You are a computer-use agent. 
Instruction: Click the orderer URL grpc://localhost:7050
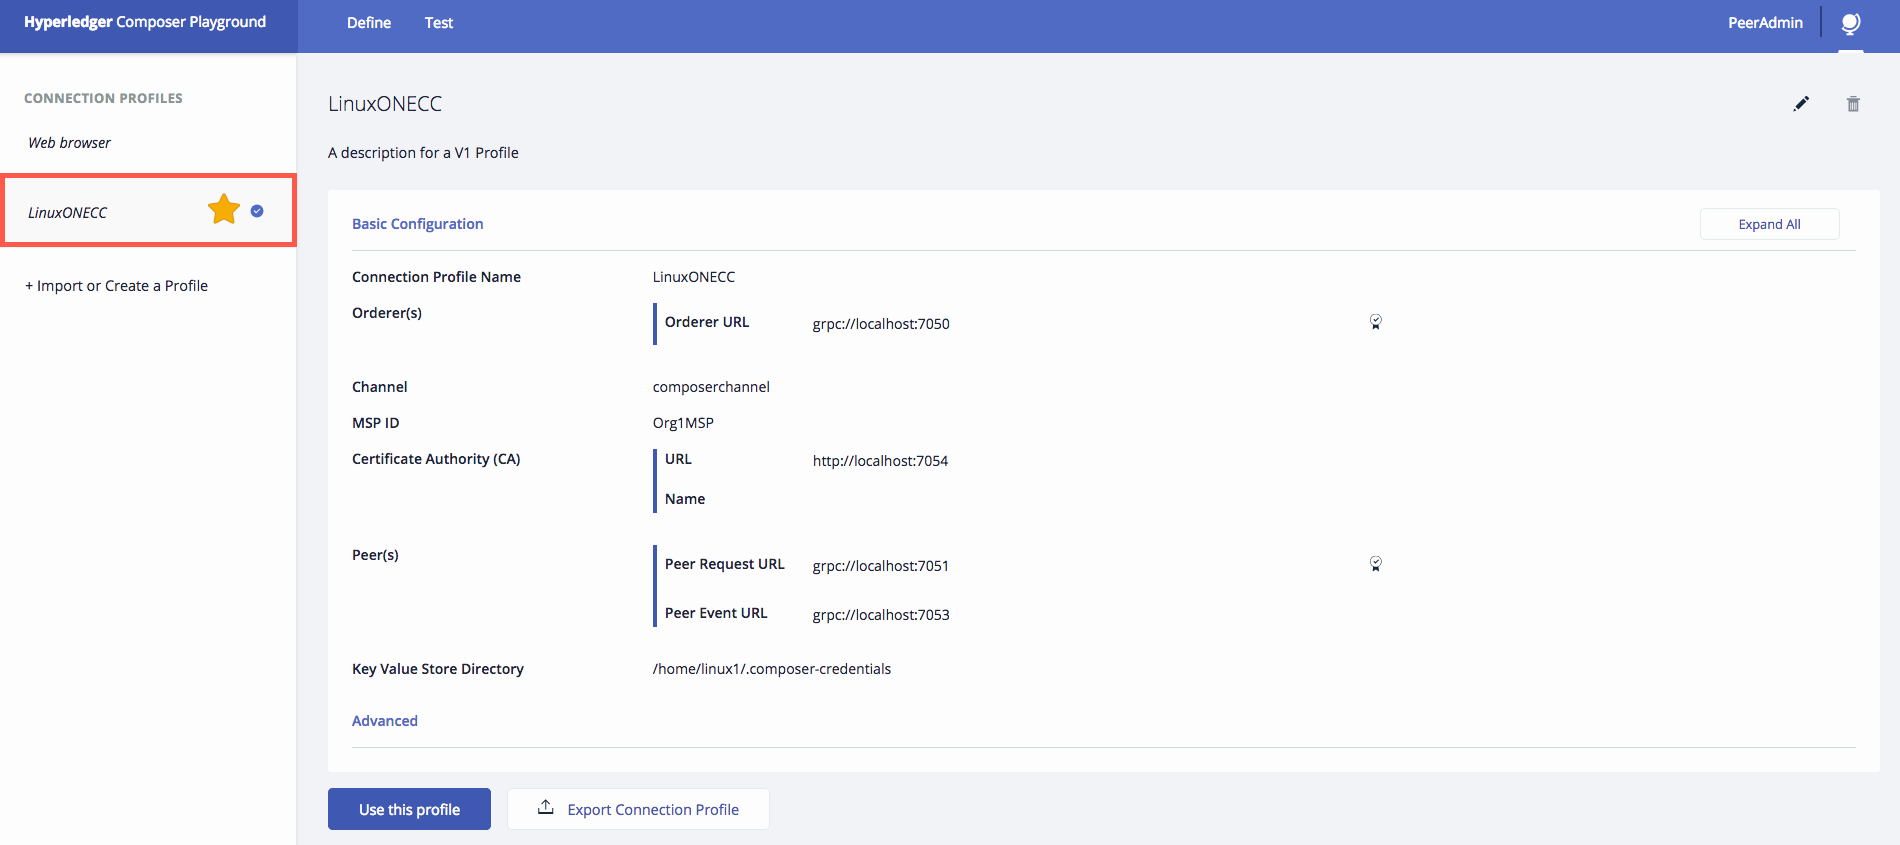point(881,324)
